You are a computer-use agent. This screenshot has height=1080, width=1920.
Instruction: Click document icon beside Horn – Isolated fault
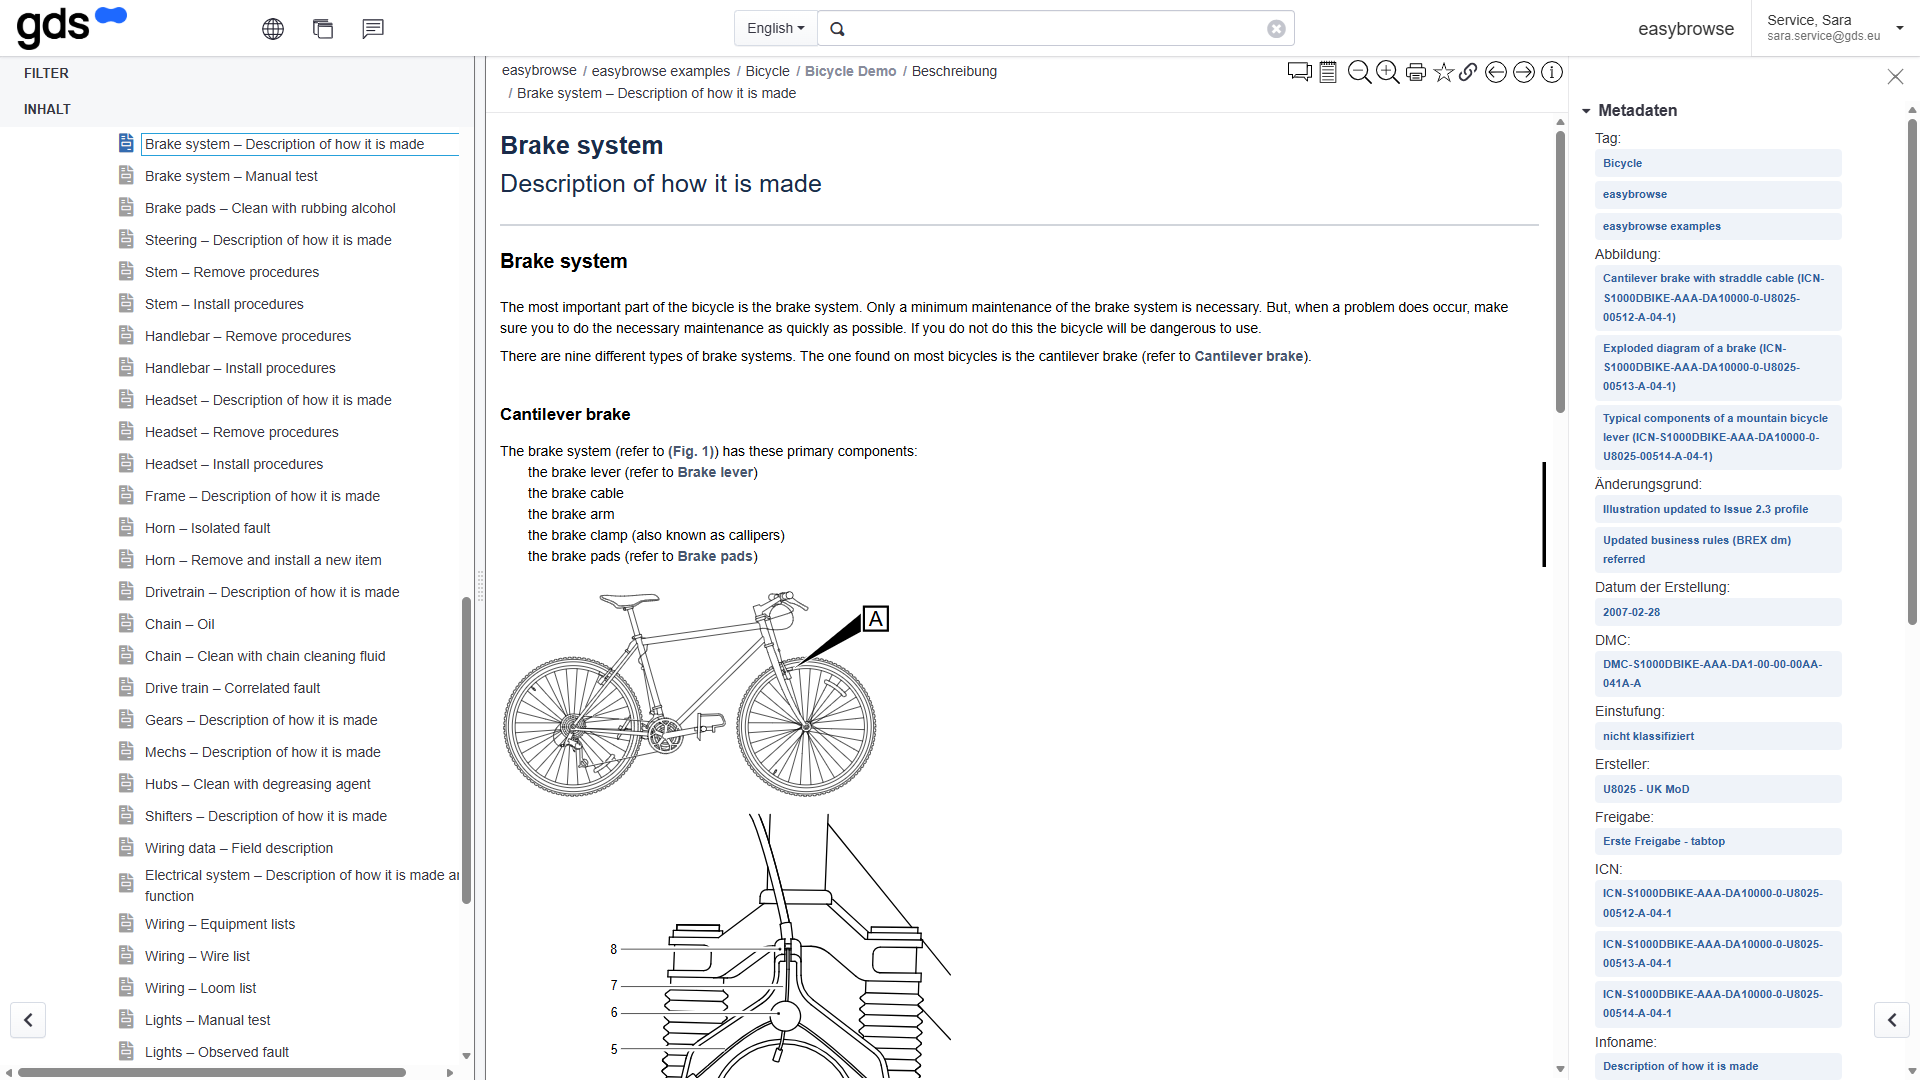tap(126, 528)
